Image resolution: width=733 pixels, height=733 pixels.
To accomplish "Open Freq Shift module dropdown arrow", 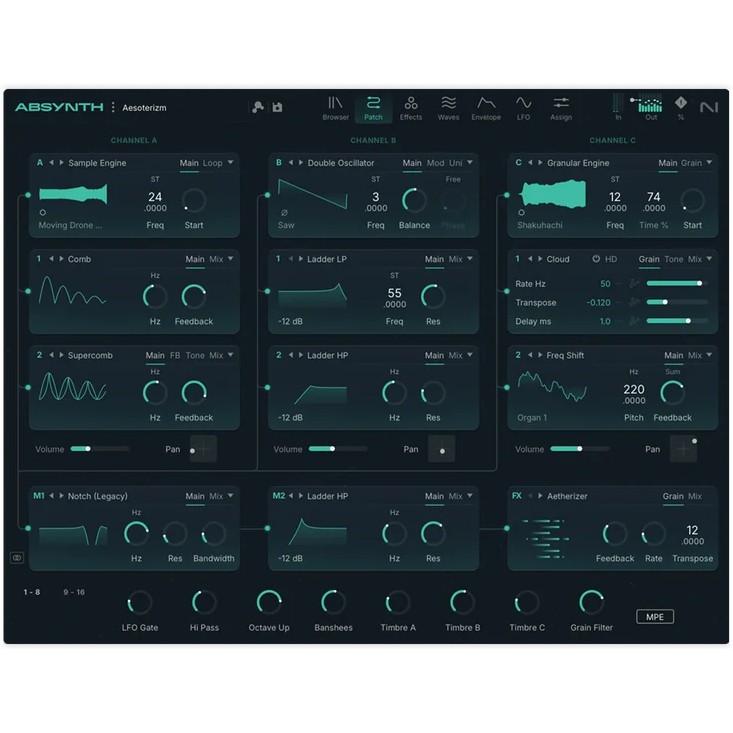I will (709, 355).
